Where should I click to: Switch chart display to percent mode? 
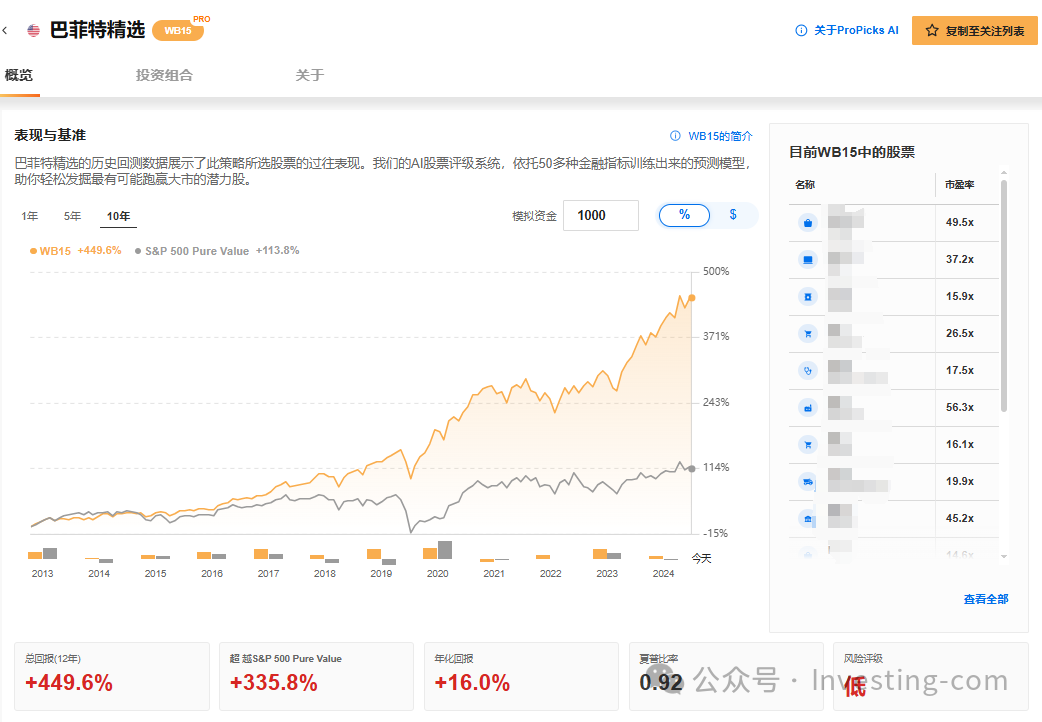pyautogui.click(x=684, y=215)
